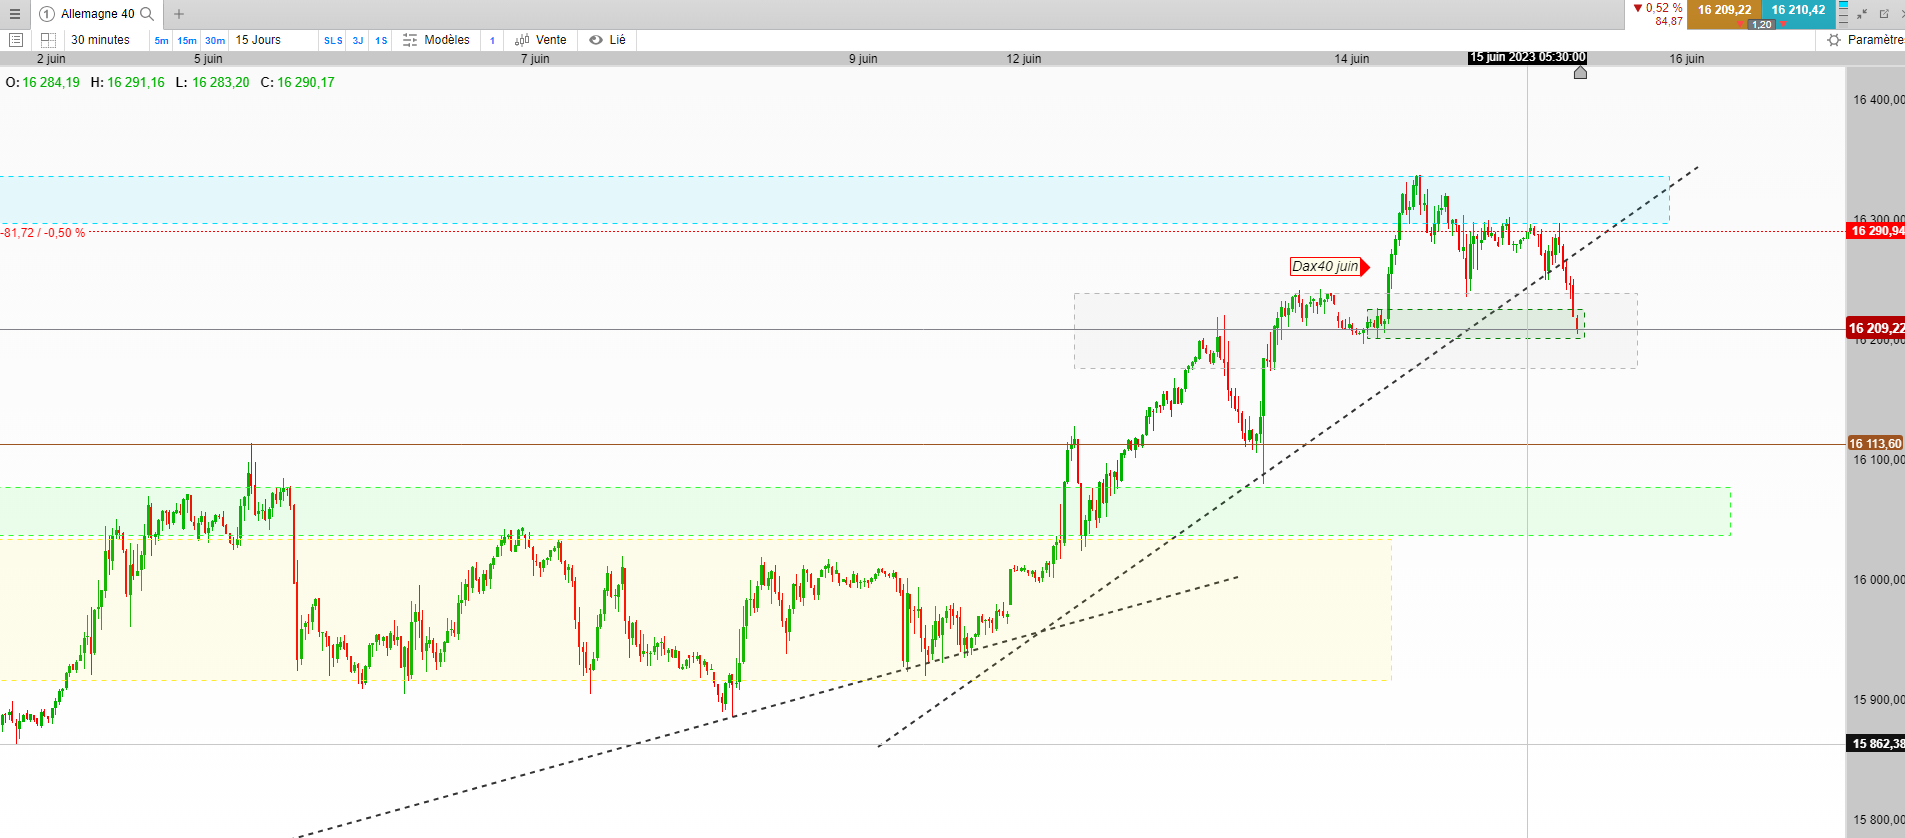Open the hamburger main menu

(x=14, y=14)
